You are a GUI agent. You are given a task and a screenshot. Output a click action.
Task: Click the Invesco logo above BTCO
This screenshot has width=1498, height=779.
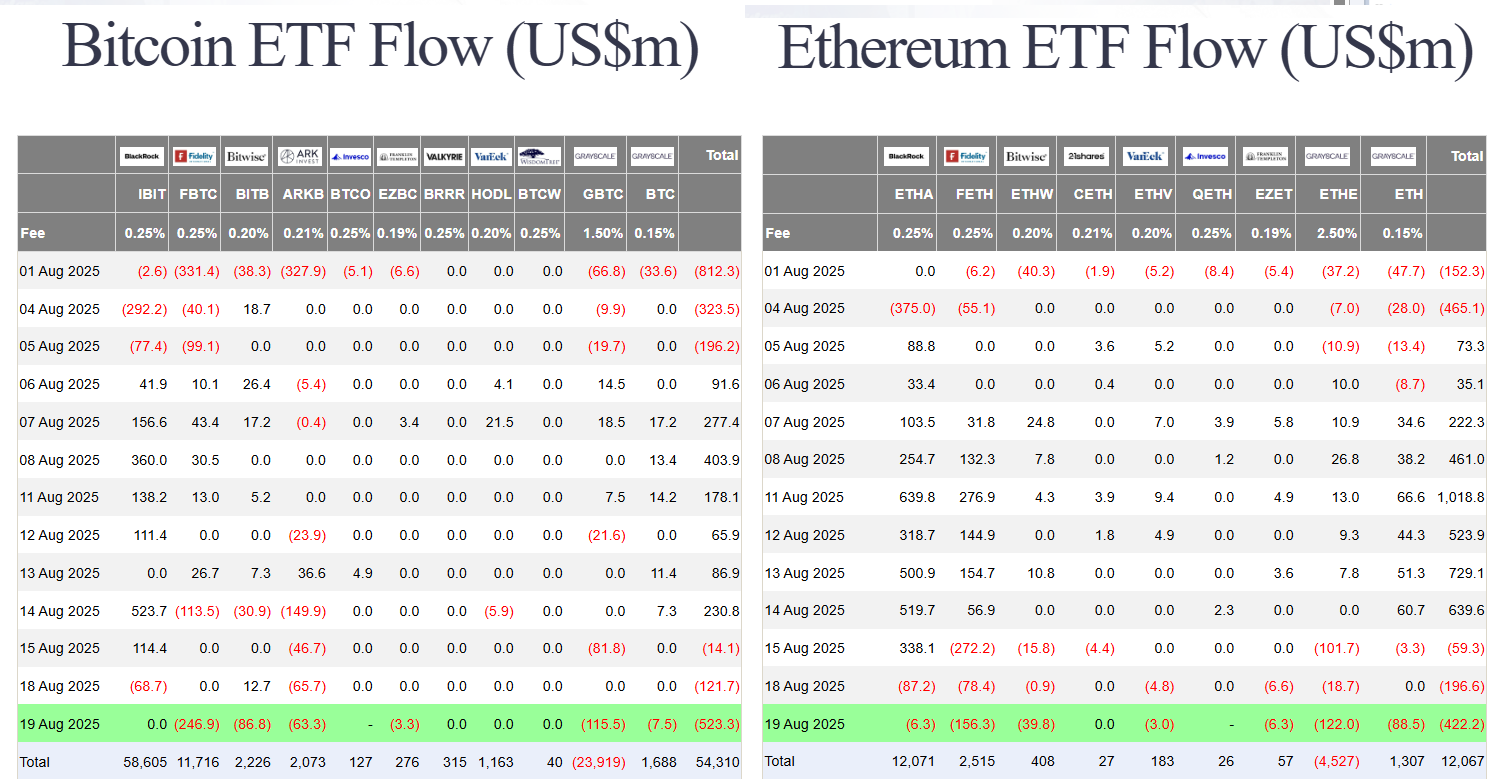(350, 156)
